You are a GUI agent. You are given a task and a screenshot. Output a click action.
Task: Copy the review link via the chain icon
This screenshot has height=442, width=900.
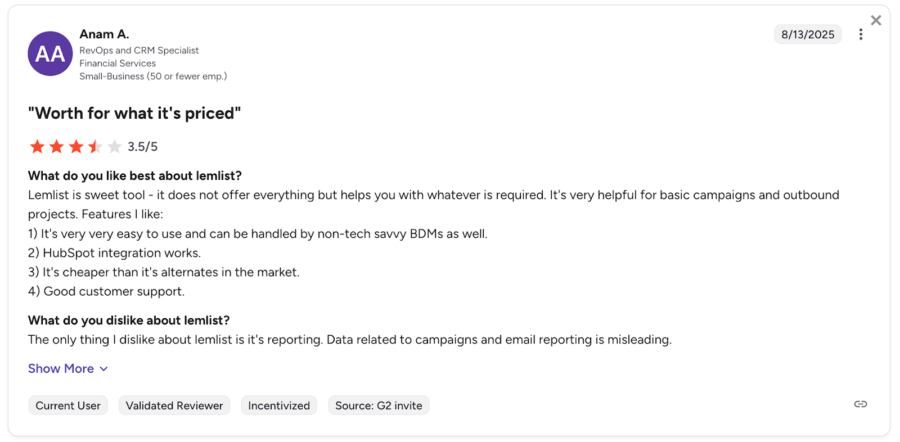tap(860, 404)
